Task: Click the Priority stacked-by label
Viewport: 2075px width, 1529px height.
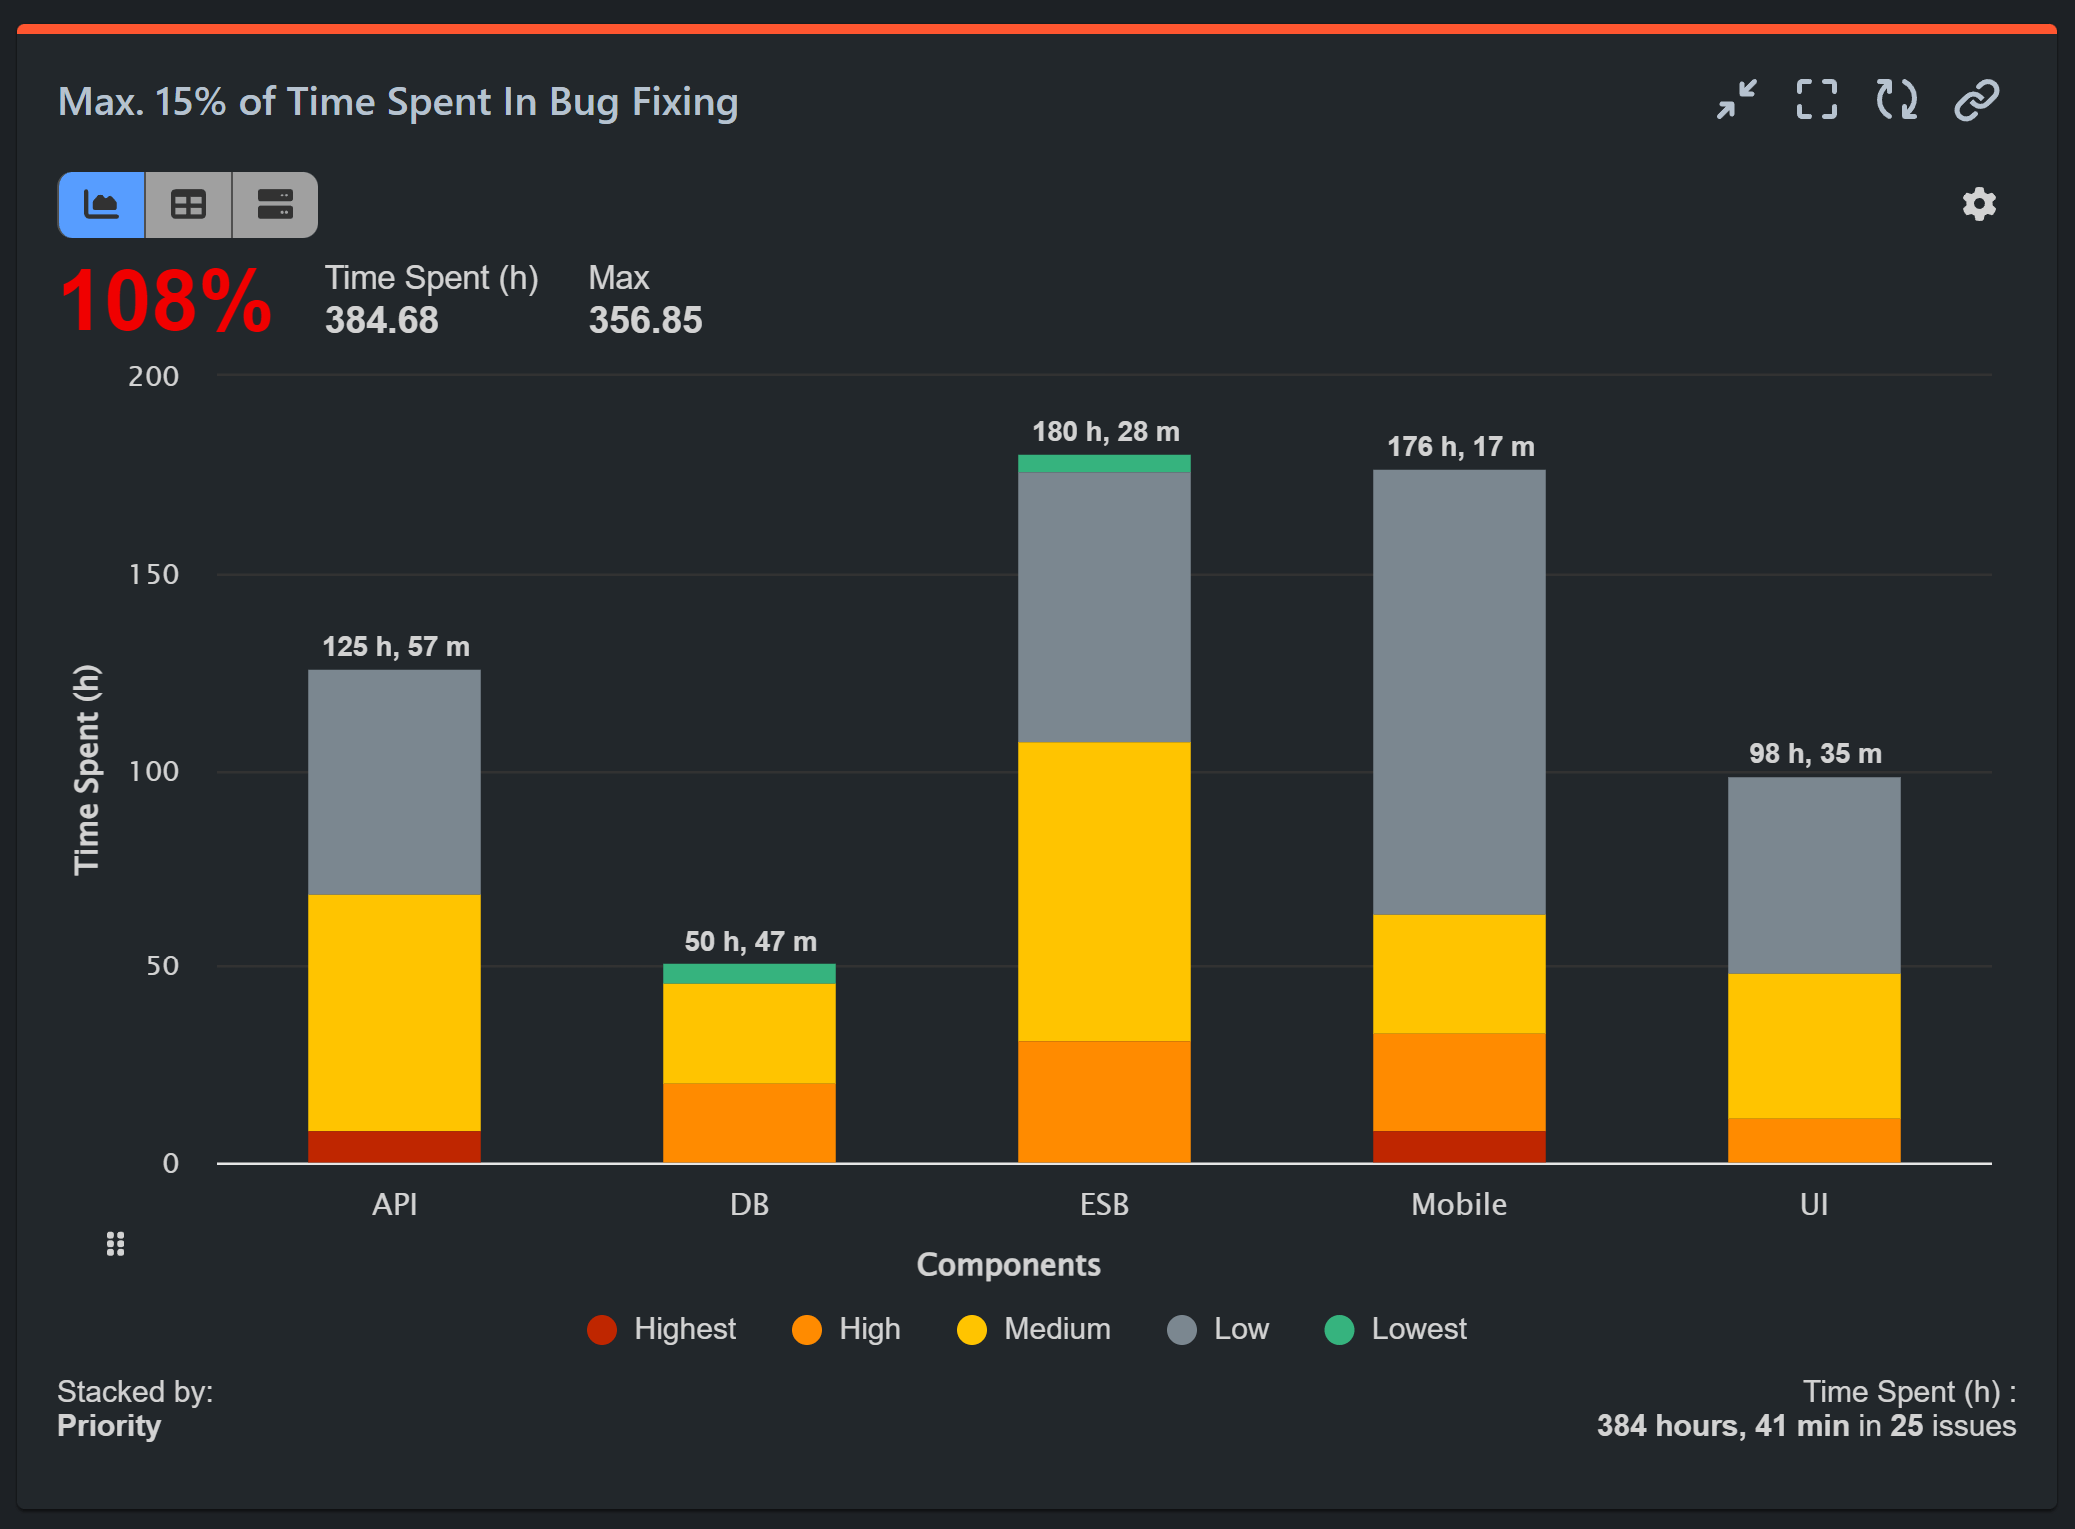Action: point(109,1425)
